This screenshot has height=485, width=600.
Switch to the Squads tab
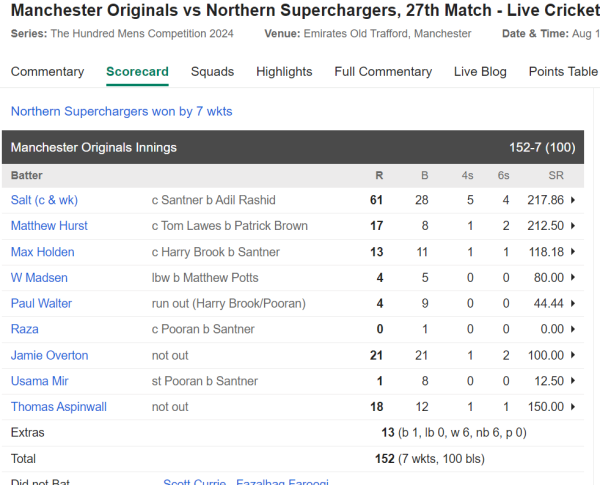[x=212, y=72]
